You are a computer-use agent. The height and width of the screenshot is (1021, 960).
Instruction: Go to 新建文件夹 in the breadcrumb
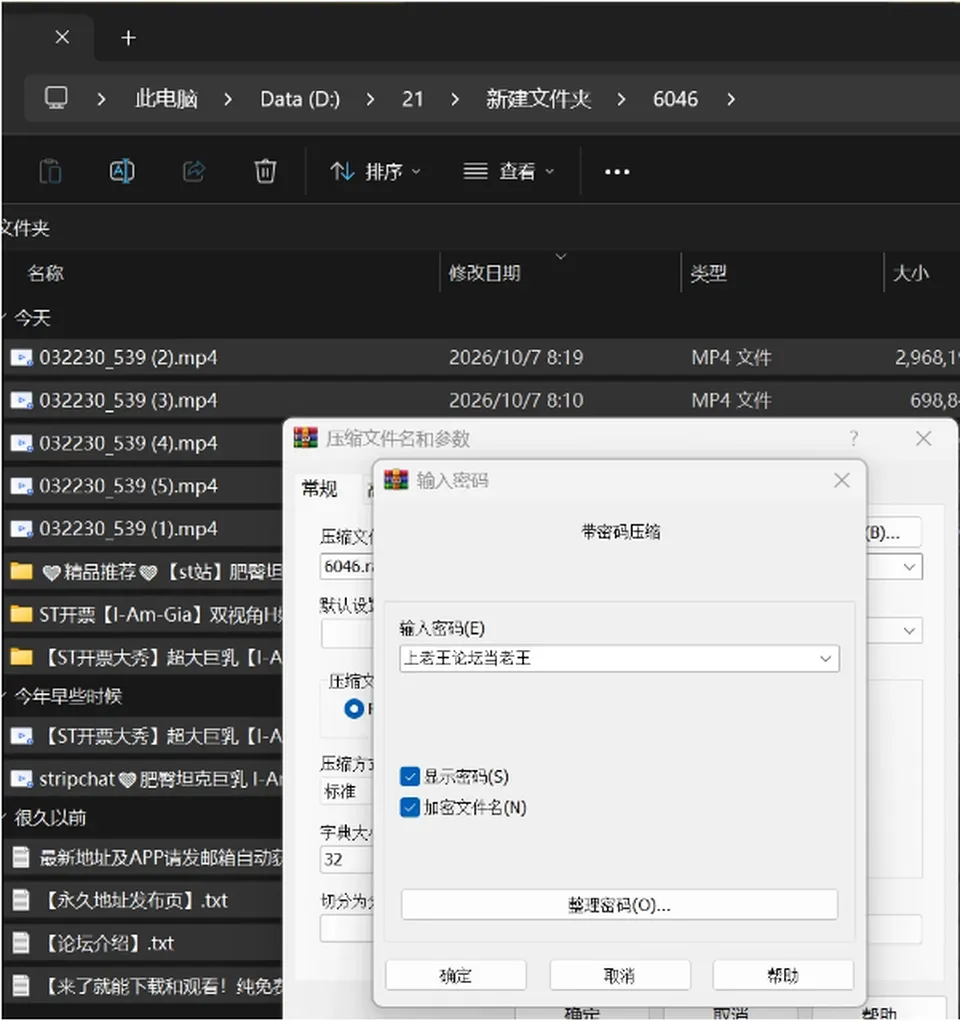[x=539, y=99]
